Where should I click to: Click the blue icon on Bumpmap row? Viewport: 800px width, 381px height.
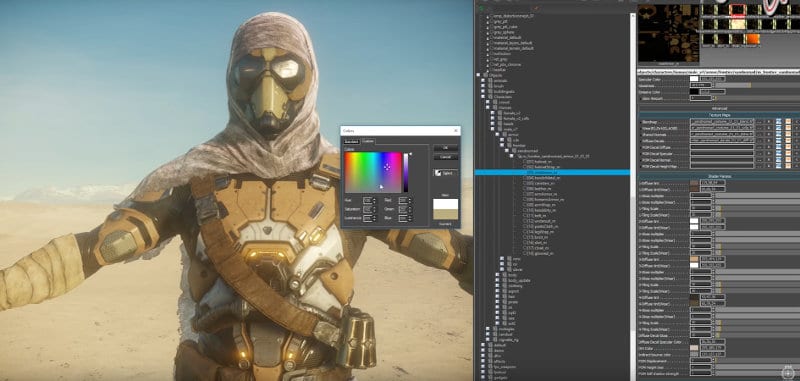[x=779, y=122]
